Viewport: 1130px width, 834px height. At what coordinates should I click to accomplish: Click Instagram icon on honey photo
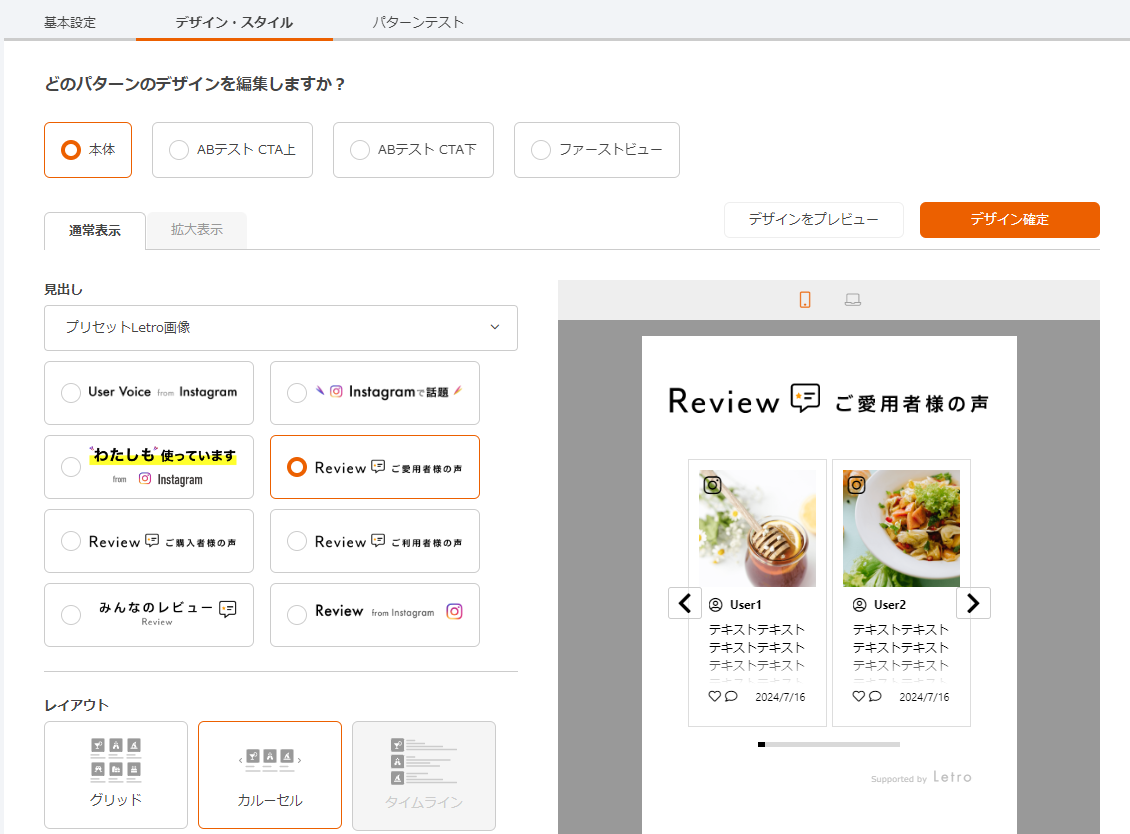point(713,485)
